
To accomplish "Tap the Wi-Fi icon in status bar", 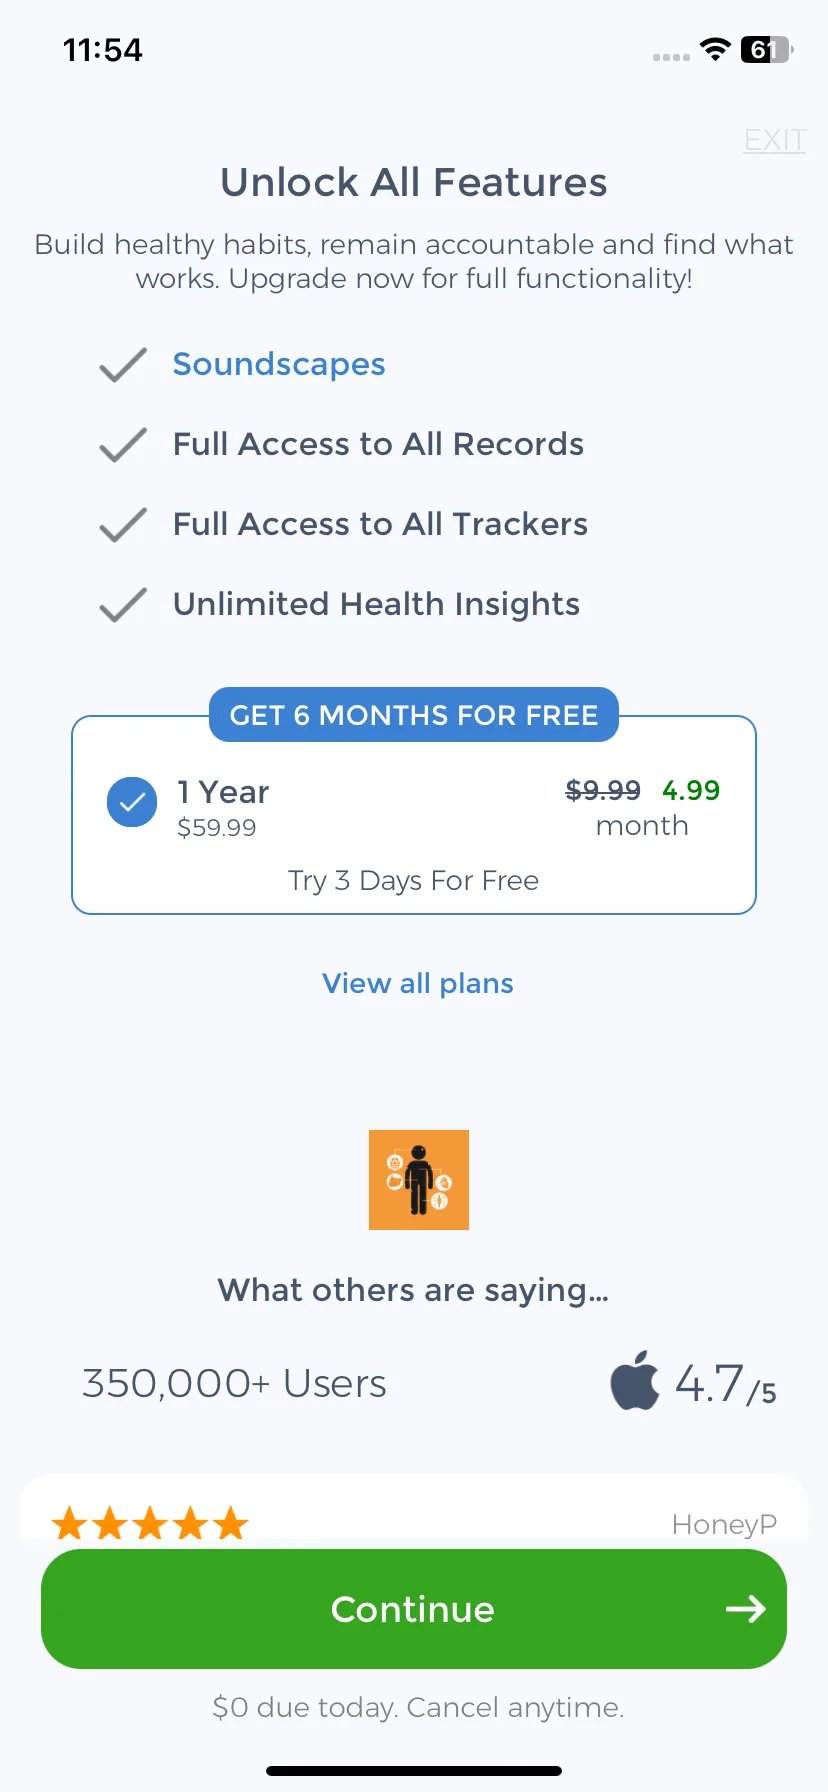I will 715,49.
